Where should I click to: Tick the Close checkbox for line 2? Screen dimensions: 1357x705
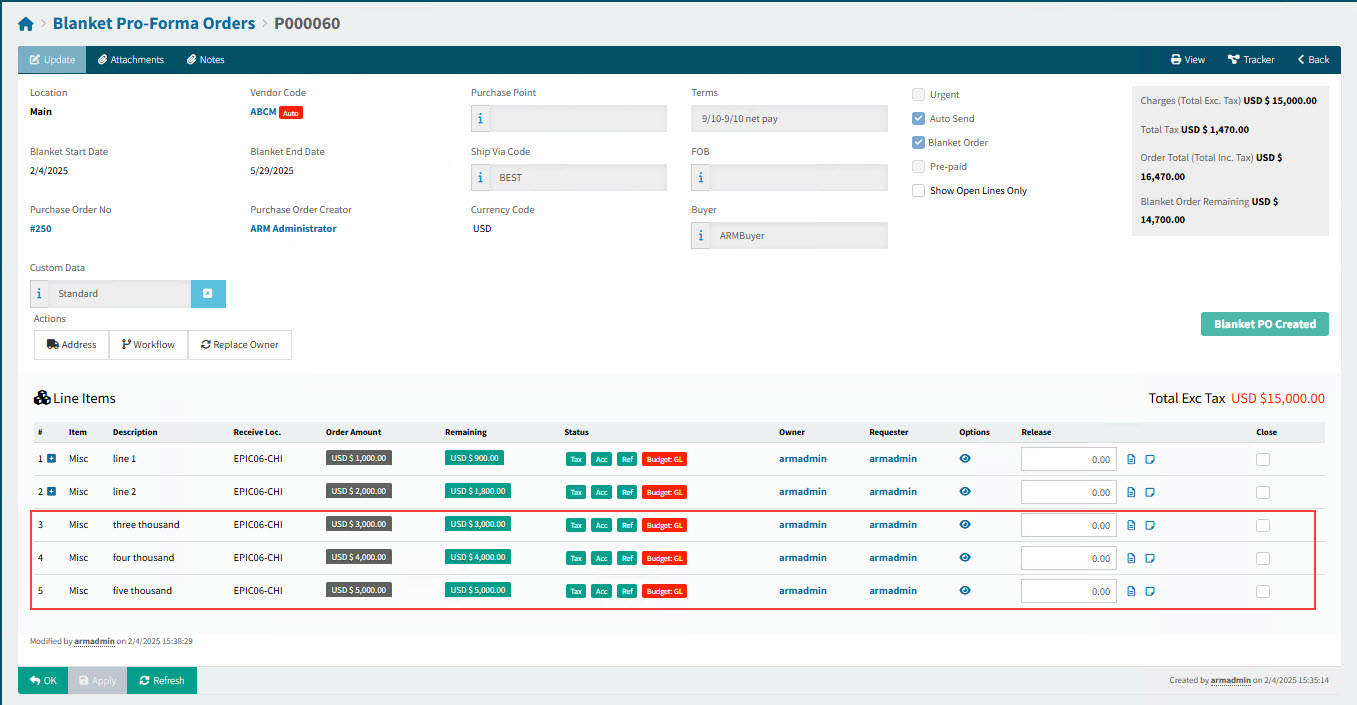[1263, 493]
